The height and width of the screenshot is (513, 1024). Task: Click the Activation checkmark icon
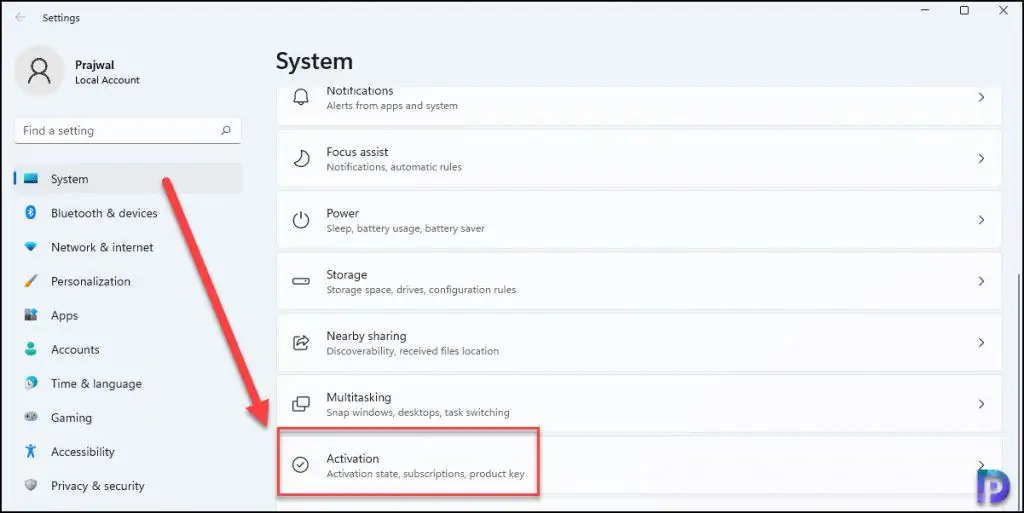(x=301, y=465)
